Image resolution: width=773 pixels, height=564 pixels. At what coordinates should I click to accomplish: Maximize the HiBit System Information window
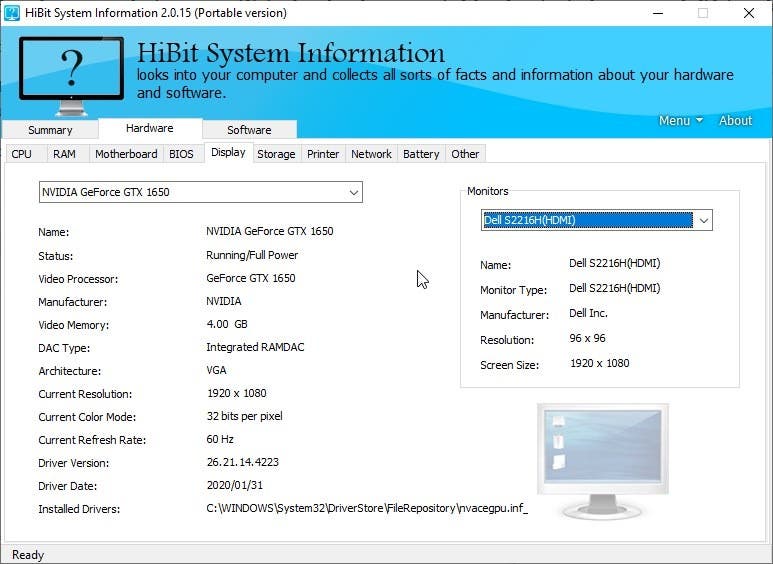coord(703,13)
